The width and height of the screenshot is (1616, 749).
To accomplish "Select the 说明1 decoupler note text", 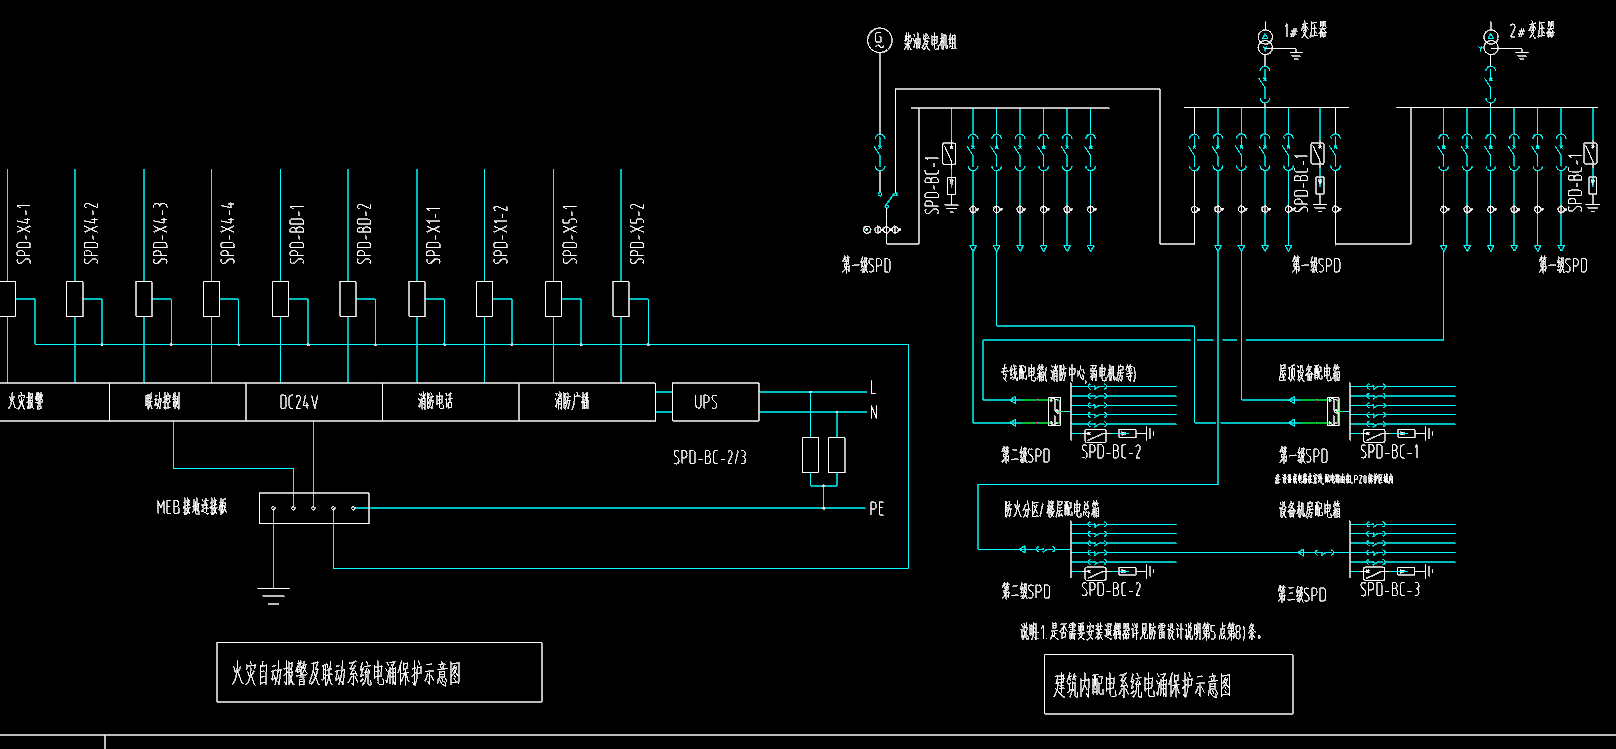I will (1141, 632).
